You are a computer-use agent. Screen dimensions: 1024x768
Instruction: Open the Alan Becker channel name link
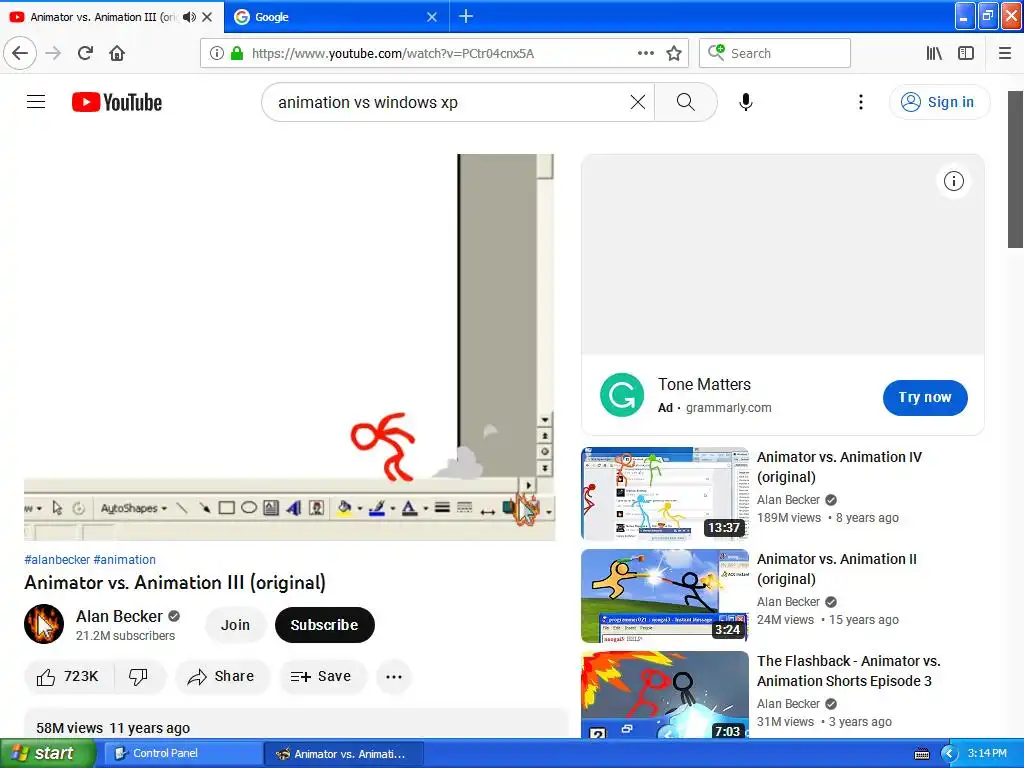tap(120, 616)
